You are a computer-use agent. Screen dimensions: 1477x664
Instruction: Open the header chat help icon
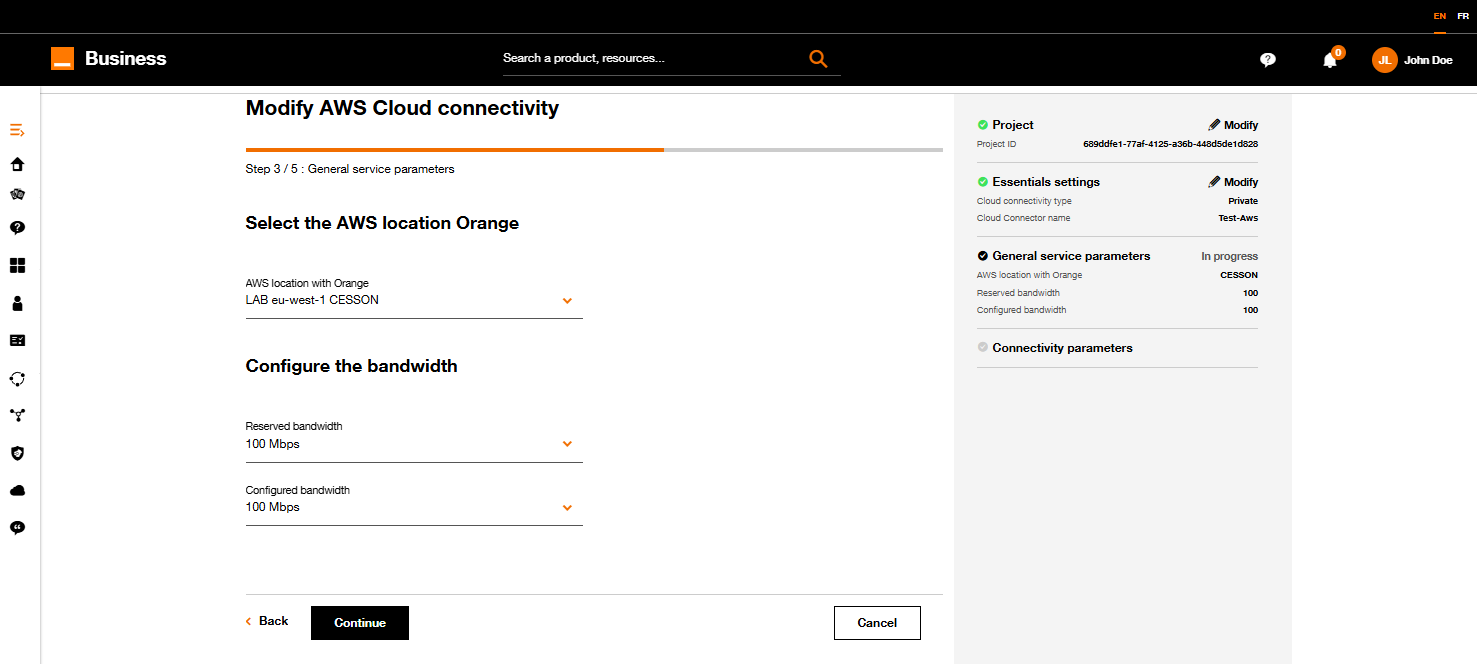1268,60
